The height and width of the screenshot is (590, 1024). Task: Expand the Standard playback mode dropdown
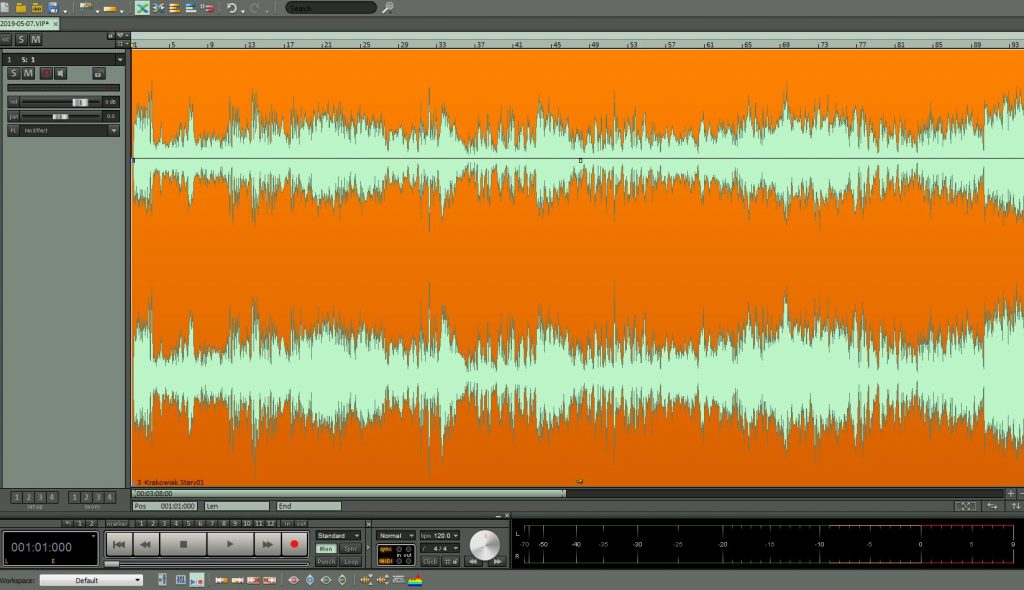click(x=338, y=535)
